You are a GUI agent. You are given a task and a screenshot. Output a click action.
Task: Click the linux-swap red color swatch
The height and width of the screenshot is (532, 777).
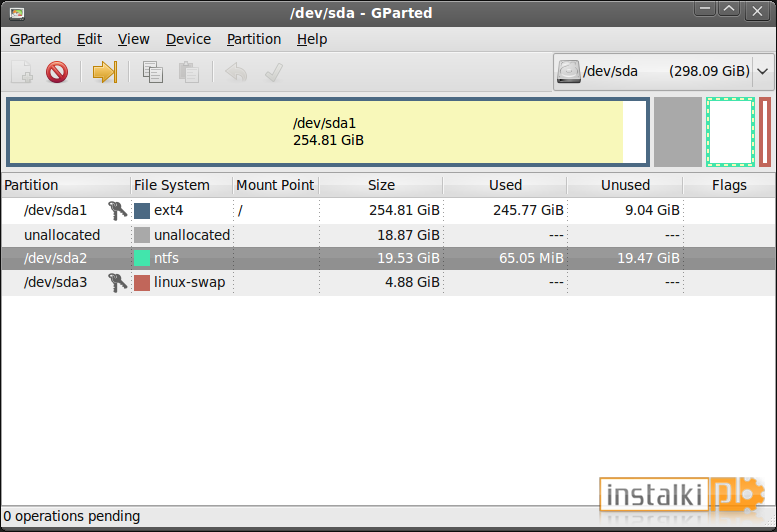(142, 282)
